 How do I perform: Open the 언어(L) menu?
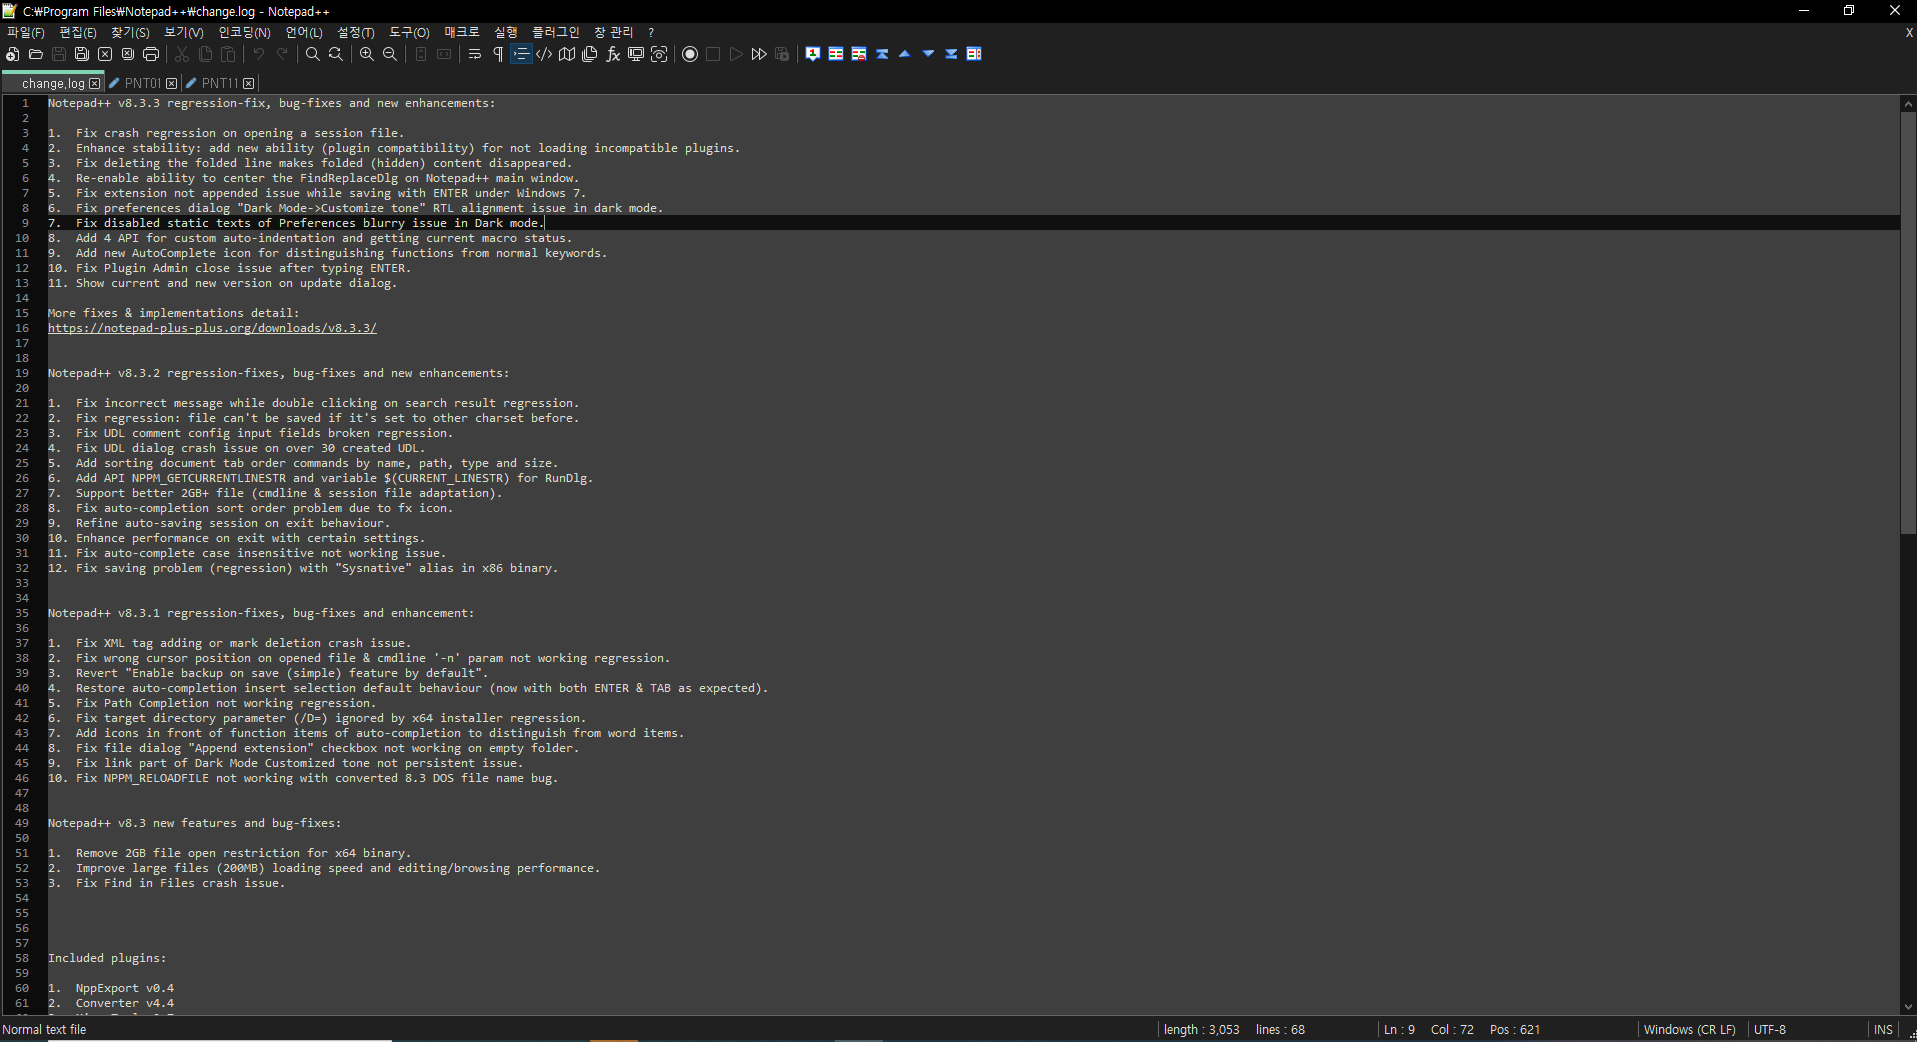(304, 32)
